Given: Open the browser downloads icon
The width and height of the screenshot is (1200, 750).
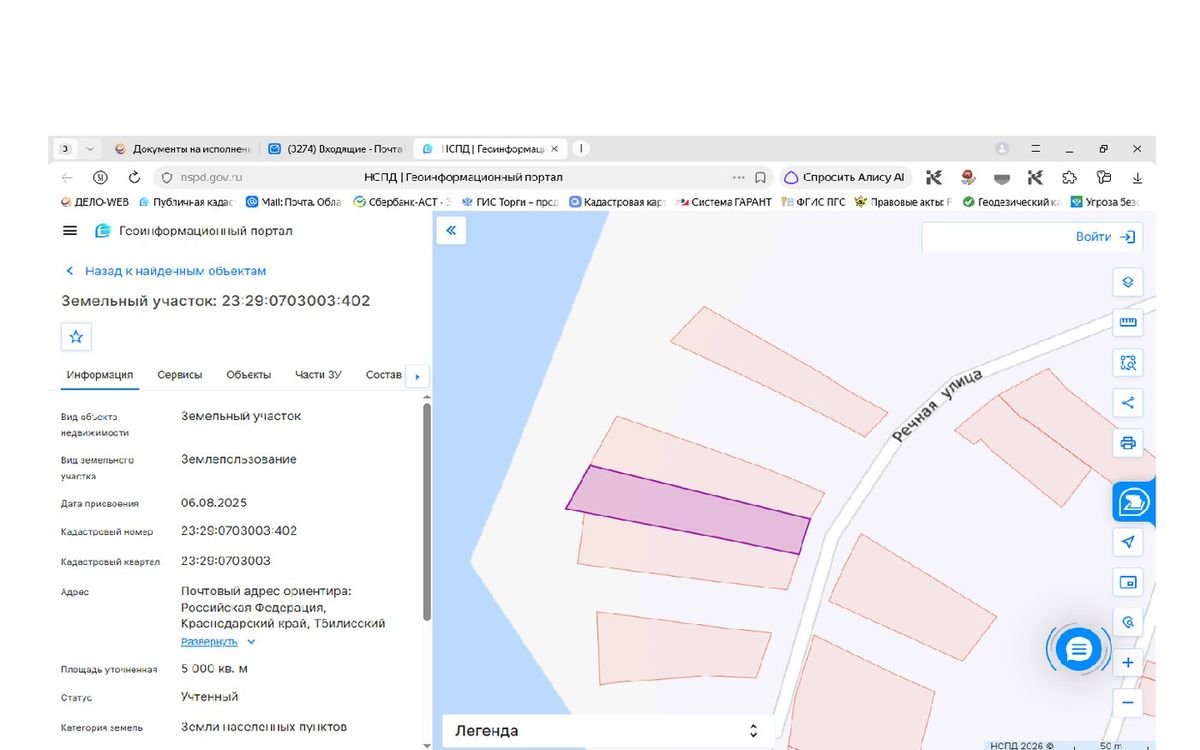Looking at the screenshot, I should point(1137,177).
